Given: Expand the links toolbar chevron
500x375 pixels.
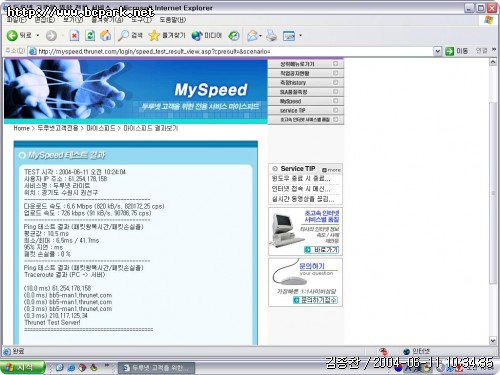Looking at the screenshot, I should 494,50.
